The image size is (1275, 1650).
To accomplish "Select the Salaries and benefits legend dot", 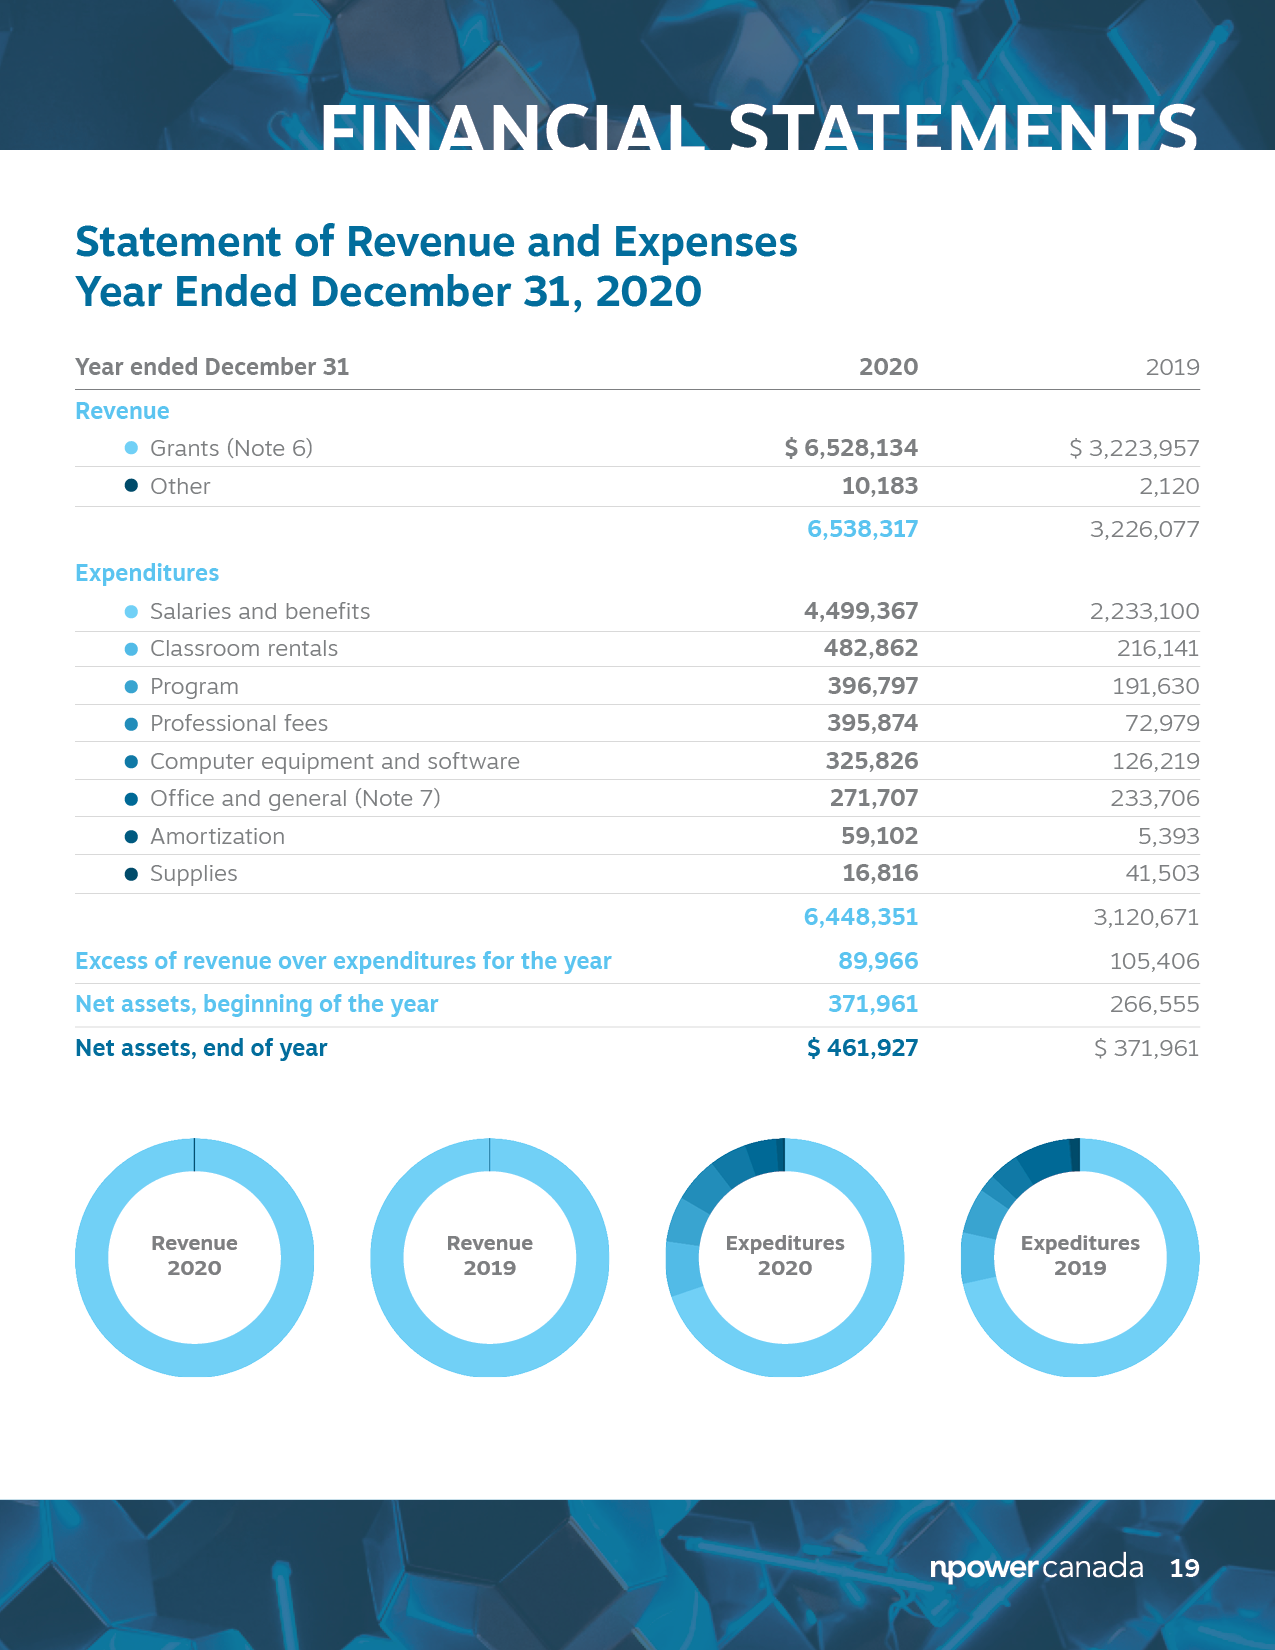I will point(131,611).
